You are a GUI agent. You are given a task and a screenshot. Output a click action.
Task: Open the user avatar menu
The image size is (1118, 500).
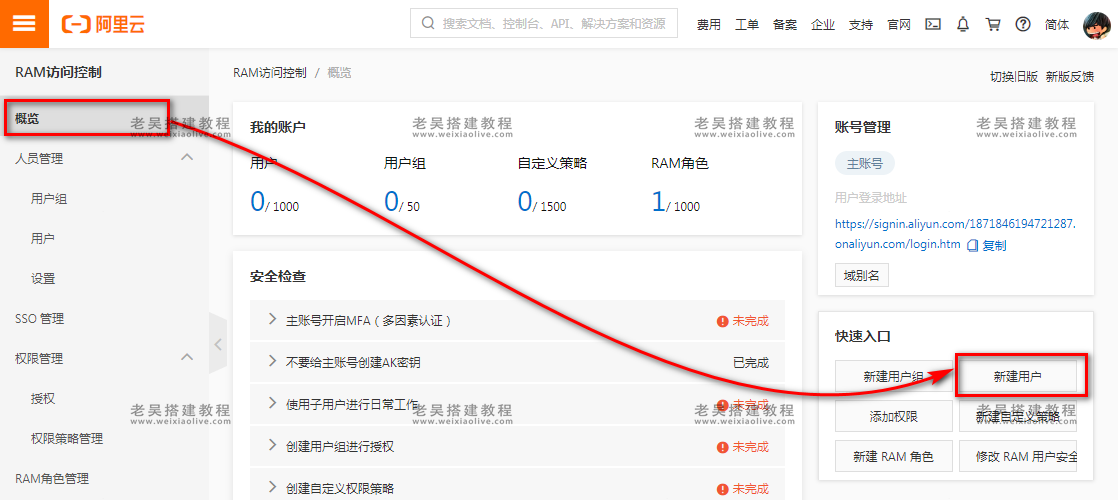(1096, 26)
